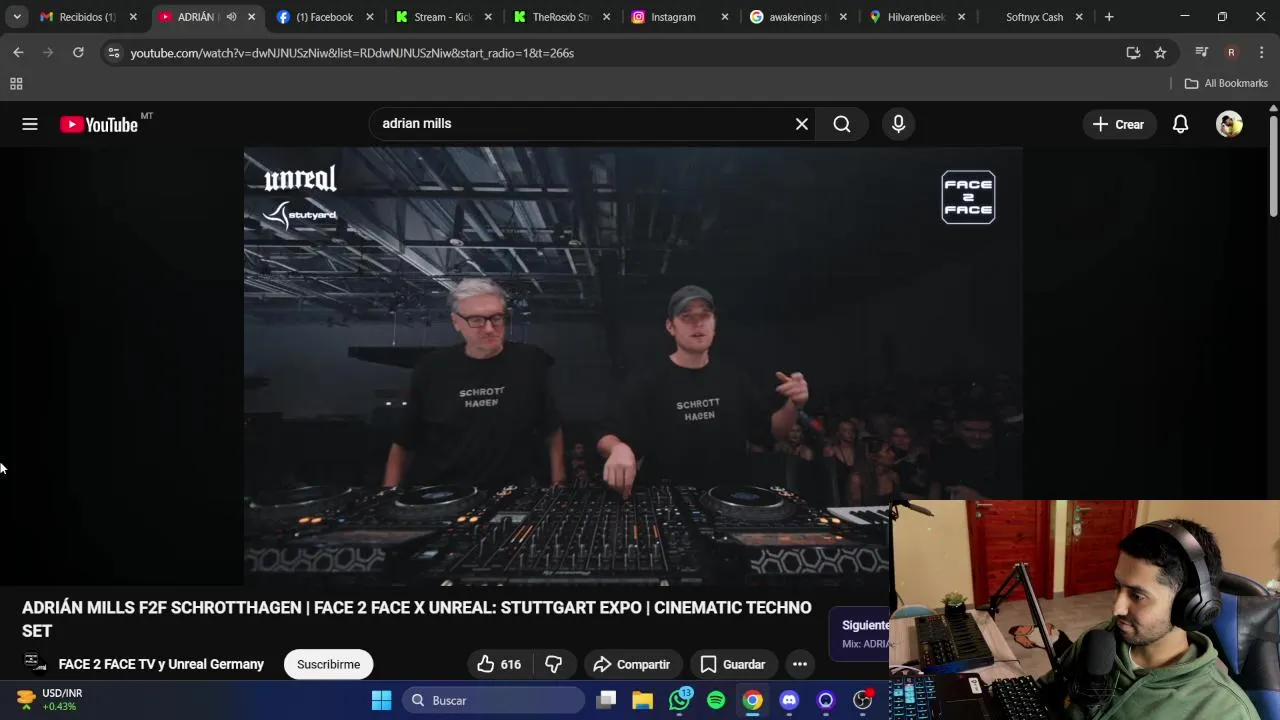Mute the ADRIÁN YouTube tab audio
The width and height of the screenshot is (1280, 720).
[231, 17]
